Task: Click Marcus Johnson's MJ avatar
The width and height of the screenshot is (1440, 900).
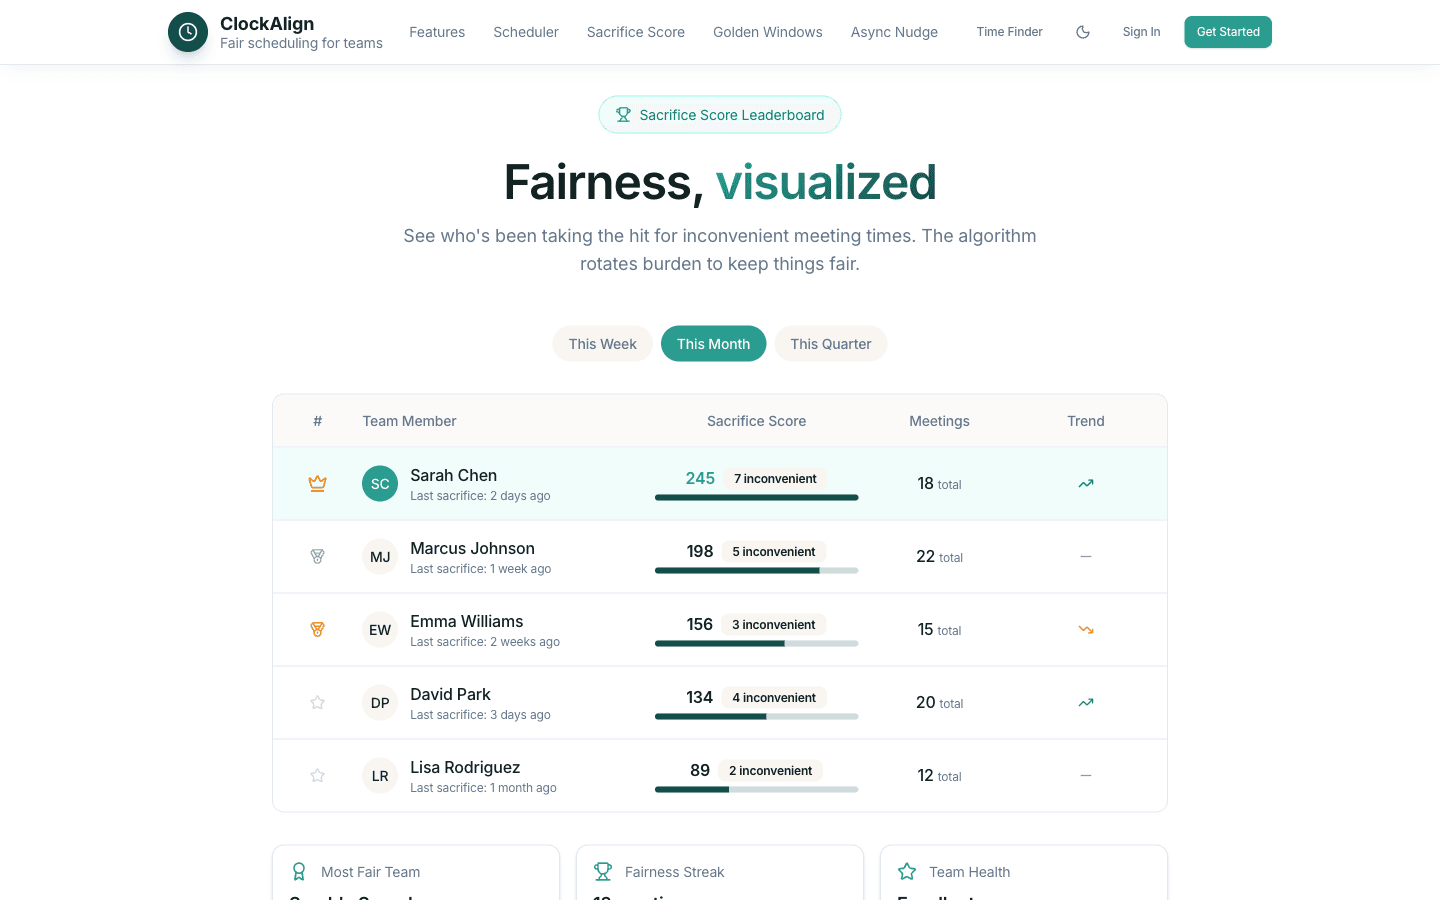Action: pos(380,556)
